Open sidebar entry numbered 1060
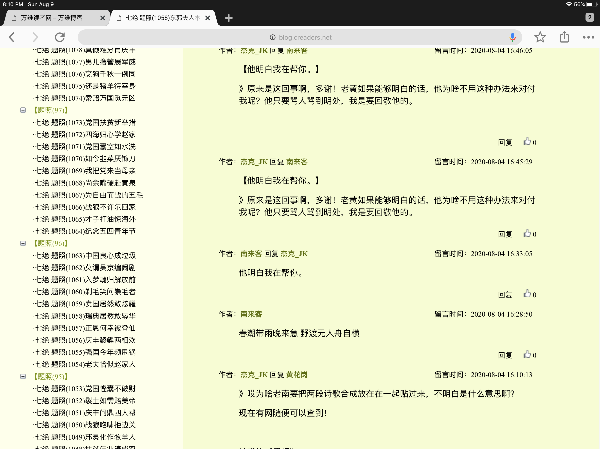The width and height of the screenshot is (600, 449). pyautogui.click(x=85, y=292)
